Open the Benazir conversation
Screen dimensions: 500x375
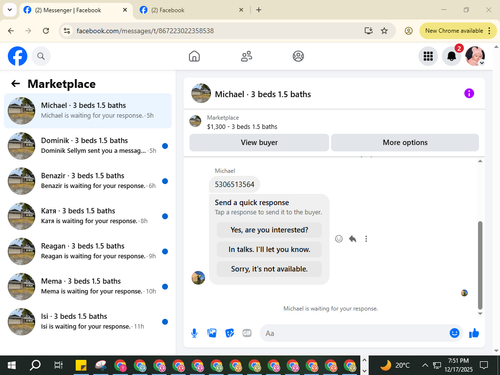click(x=88, y=181)
